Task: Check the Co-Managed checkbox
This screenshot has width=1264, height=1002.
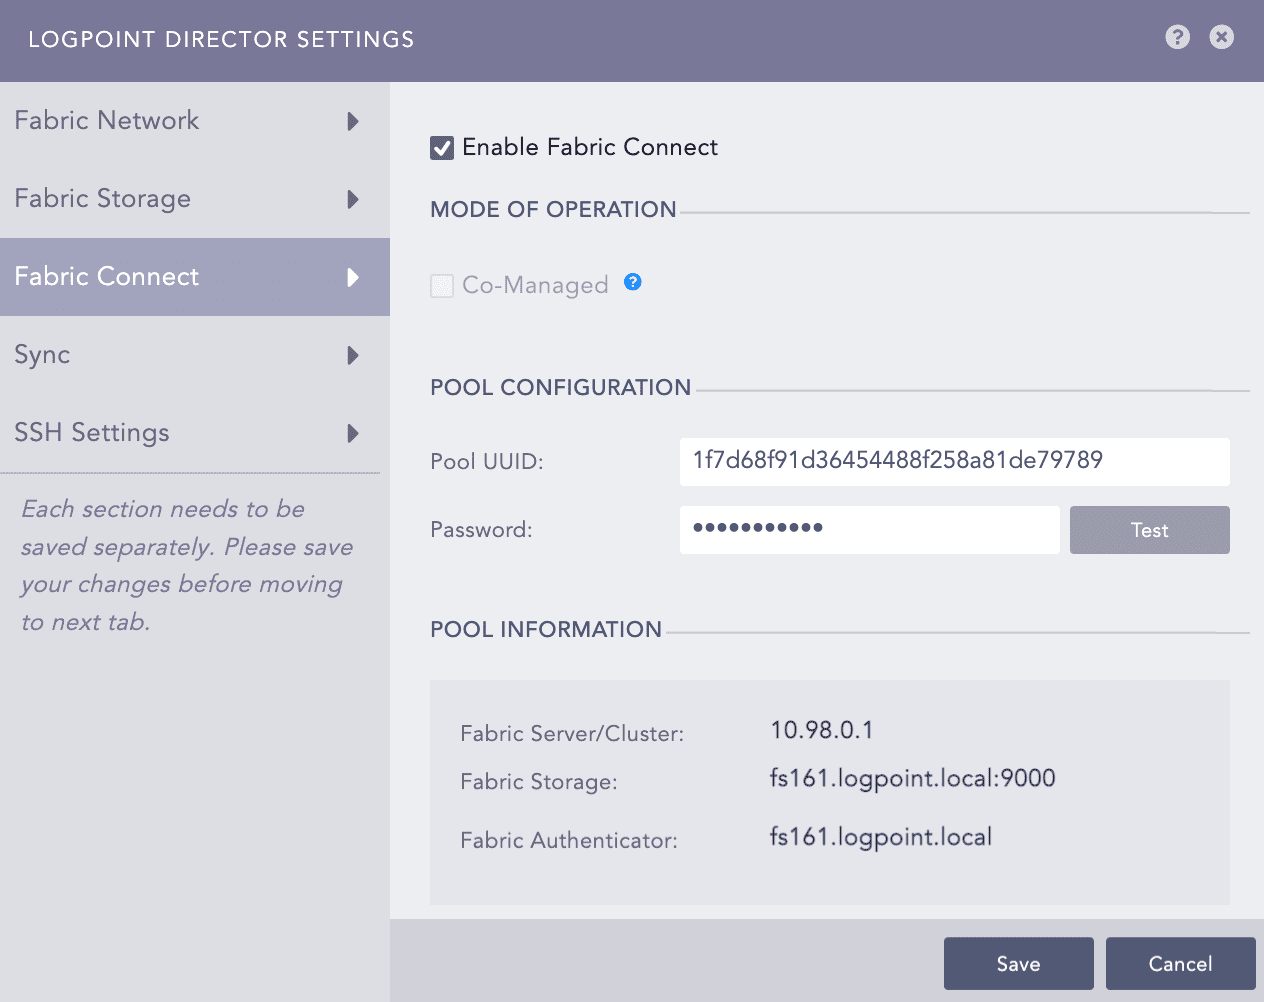Action: [442, 285]
